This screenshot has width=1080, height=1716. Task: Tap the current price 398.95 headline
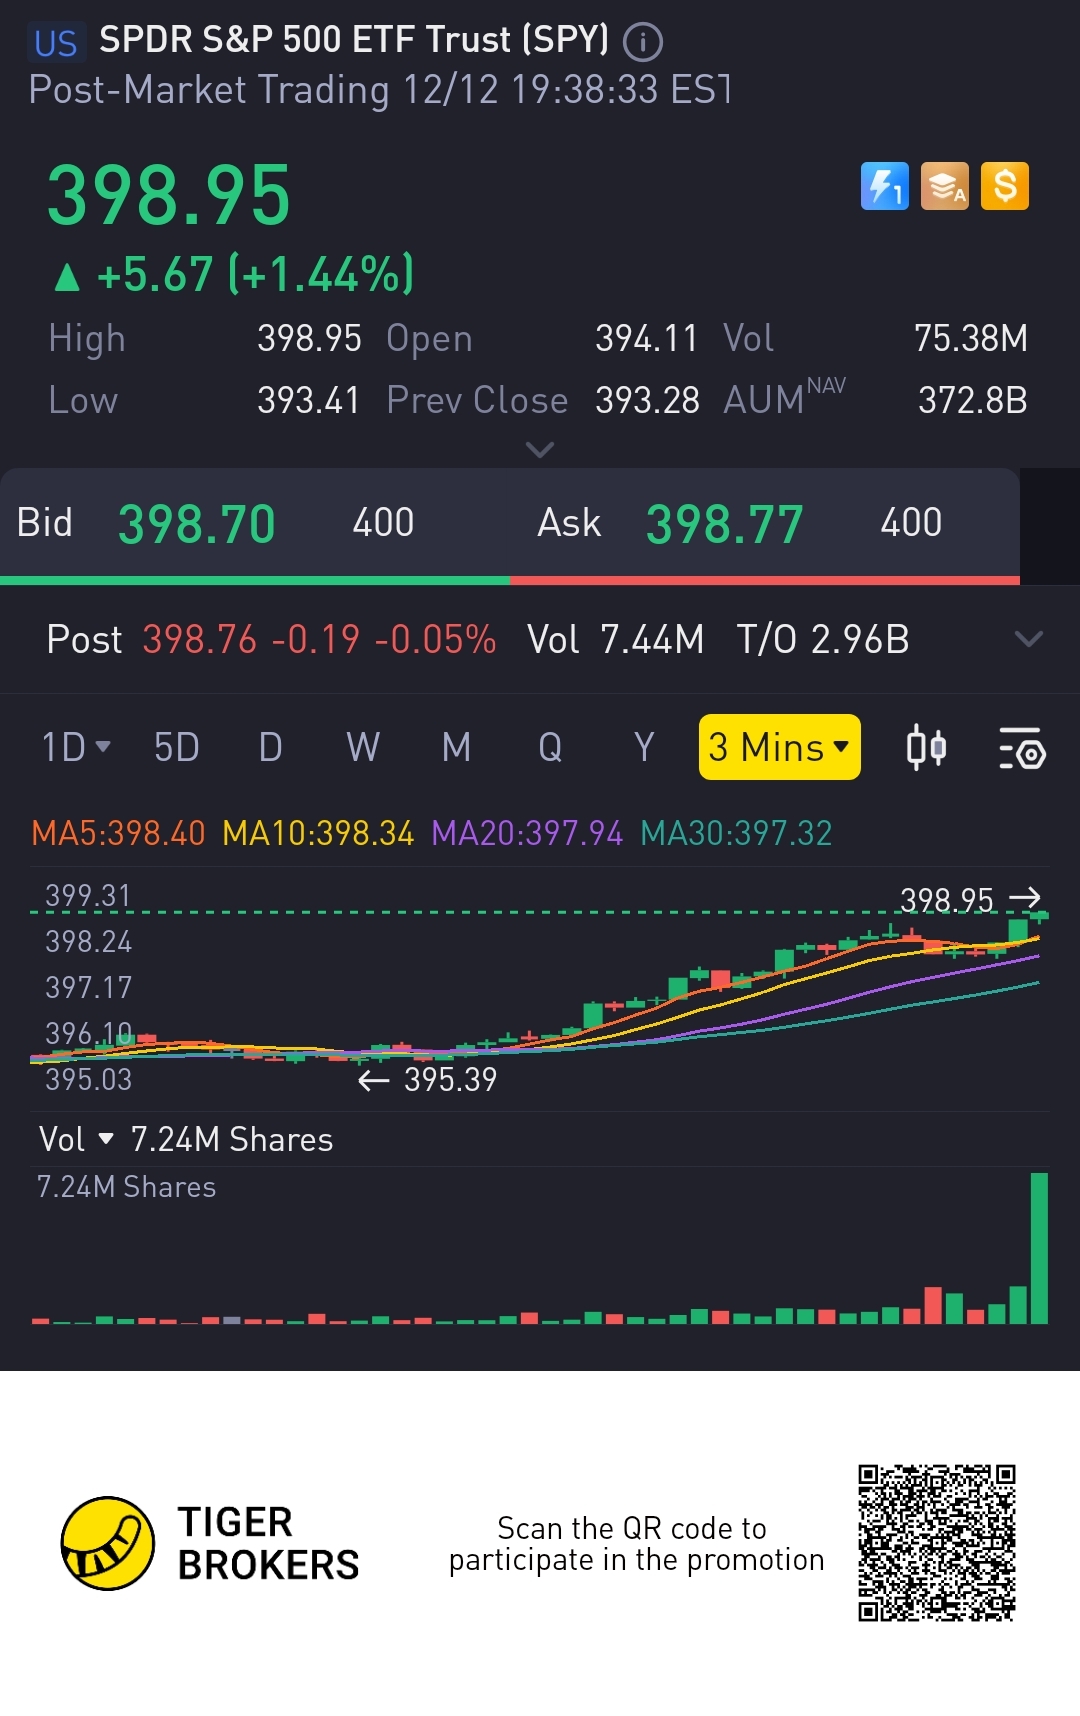click(x=169, y=196)
